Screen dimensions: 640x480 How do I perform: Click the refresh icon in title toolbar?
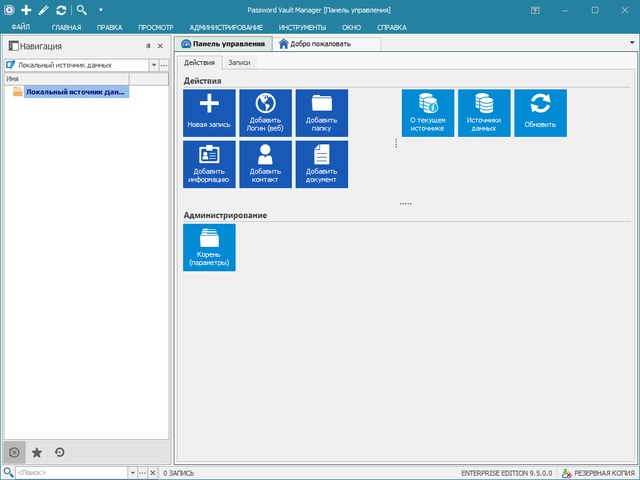62,9
